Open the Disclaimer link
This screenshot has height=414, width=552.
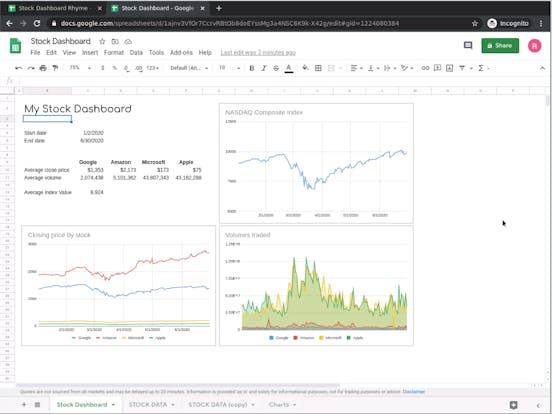pyautogui.click(x=414, y=391)
